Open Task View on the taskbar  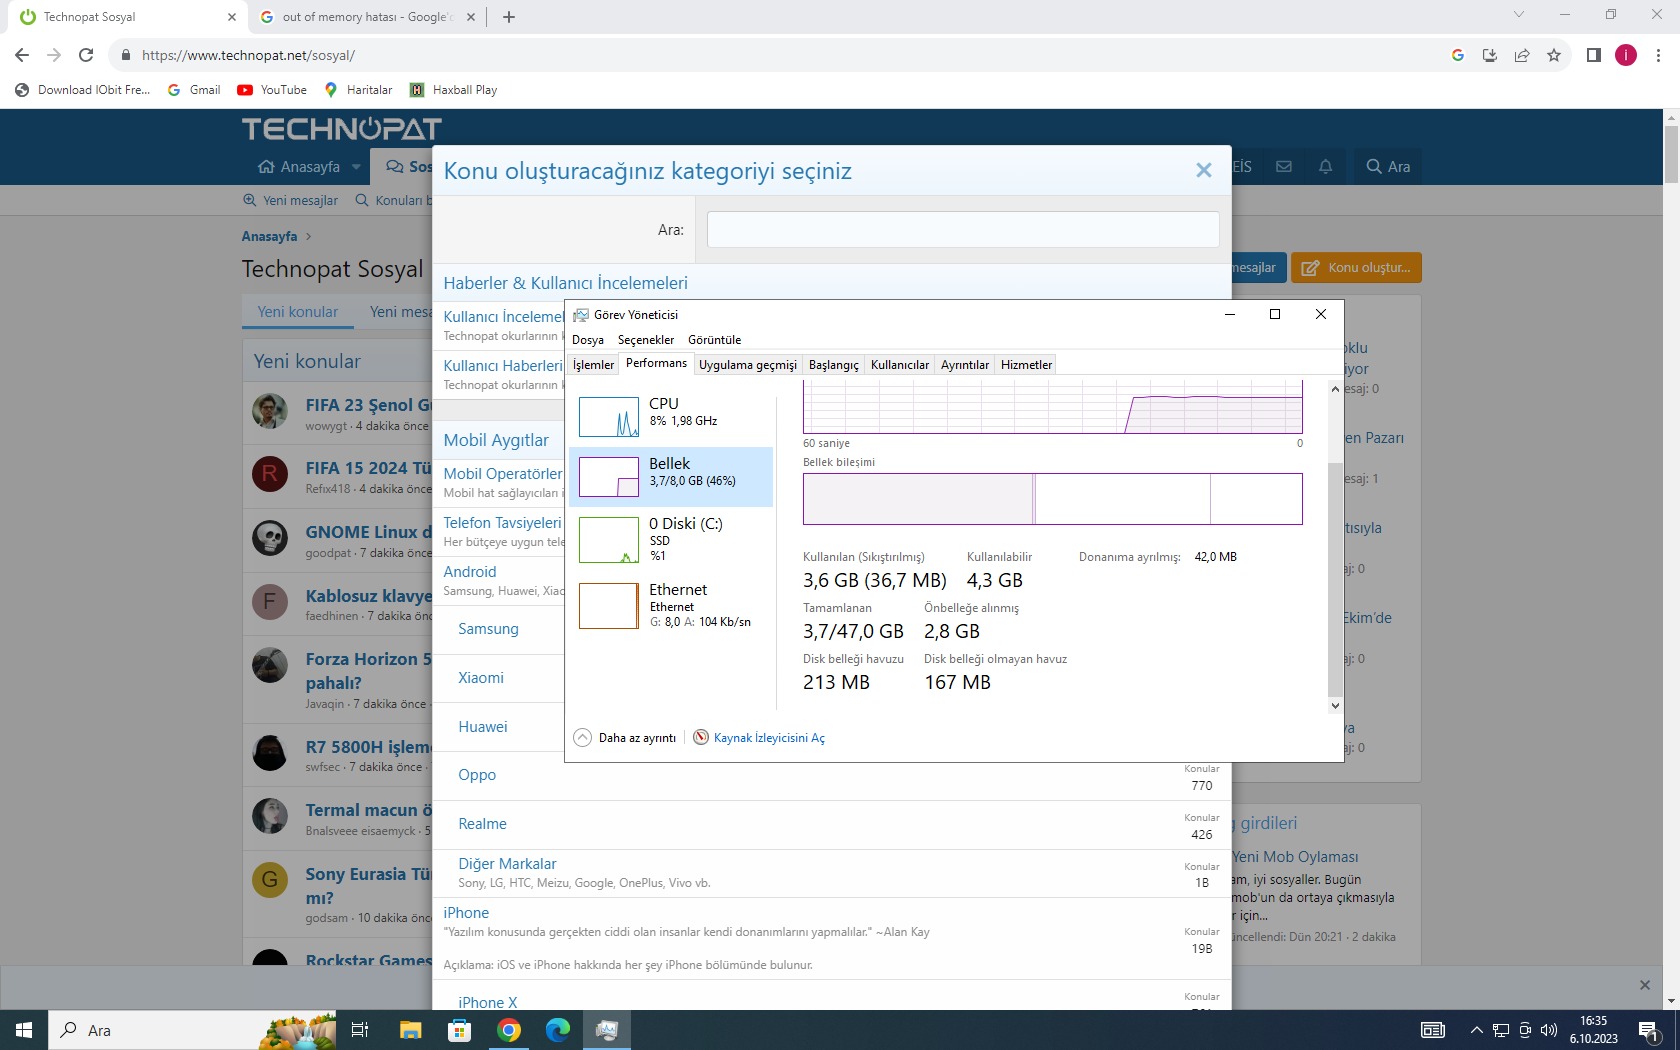(x=360, y=1030)
